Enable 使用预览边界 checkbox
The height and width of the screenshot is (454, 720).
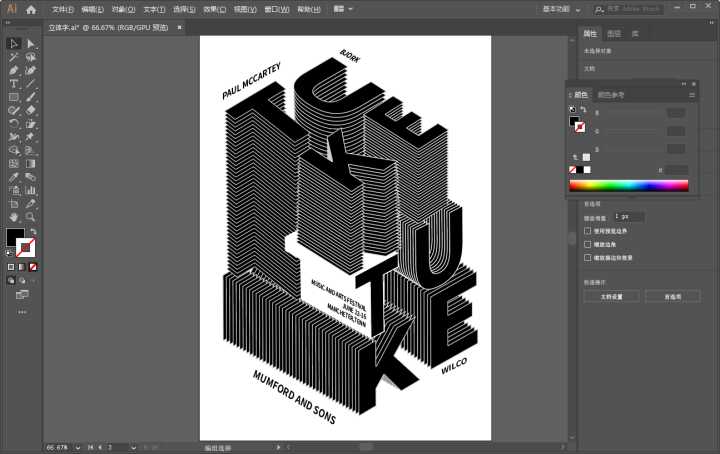point(587,231)
